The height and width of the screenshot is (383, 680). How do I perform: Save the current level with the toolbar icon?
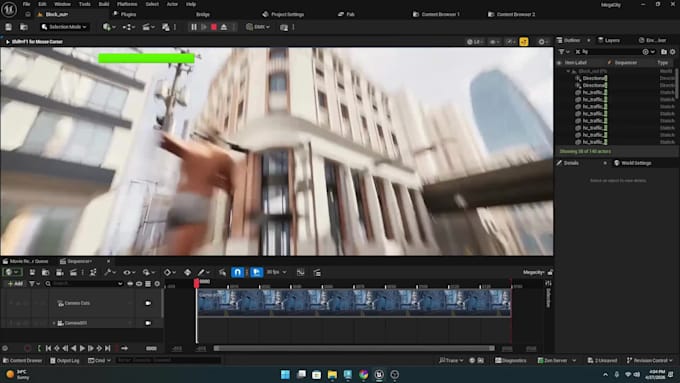pyautogui.click(x=8, y=27)
